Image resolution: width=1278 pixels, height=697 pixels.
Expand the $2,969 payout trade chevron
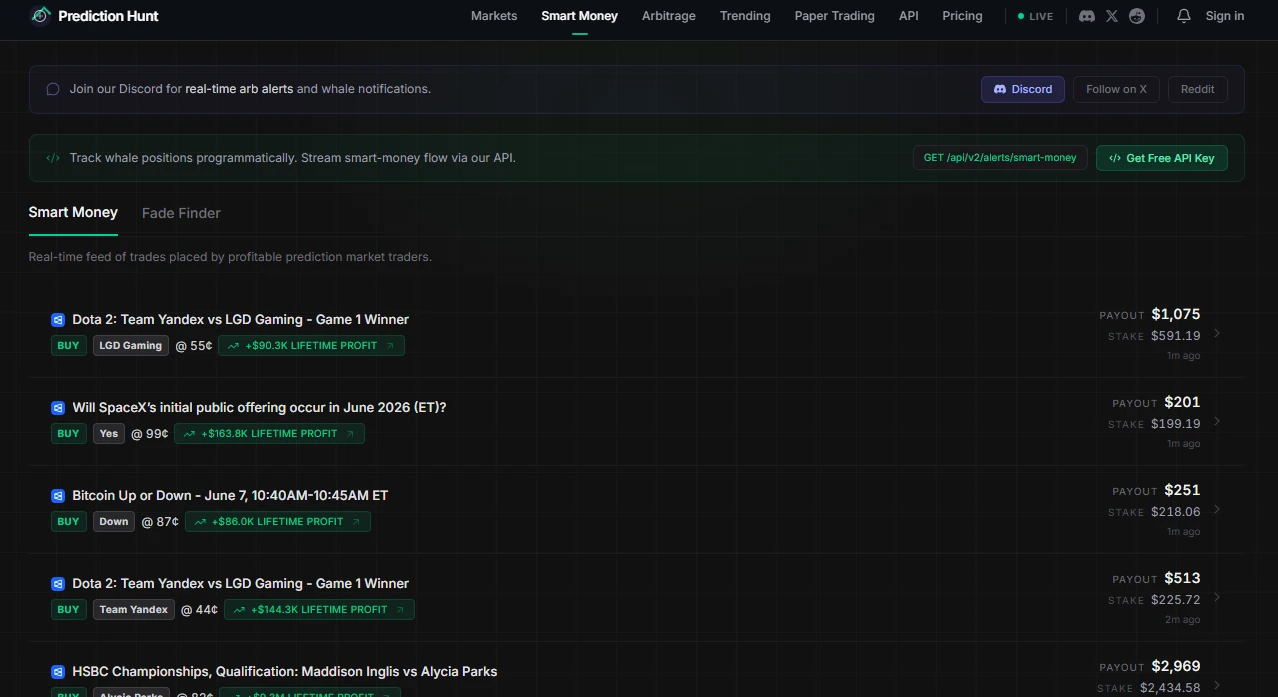1217,685
